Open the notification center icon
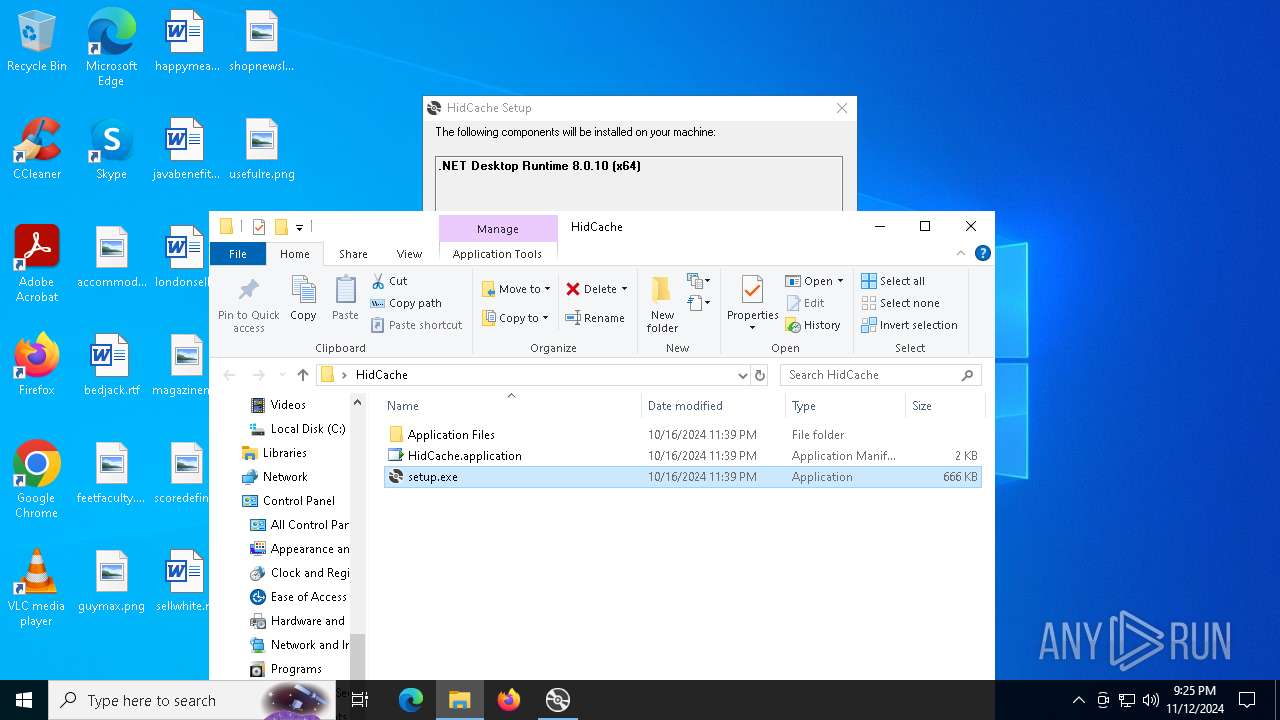Image resolution: width=1280 pixels, height=720 pixels. [x=1247, y=700]
